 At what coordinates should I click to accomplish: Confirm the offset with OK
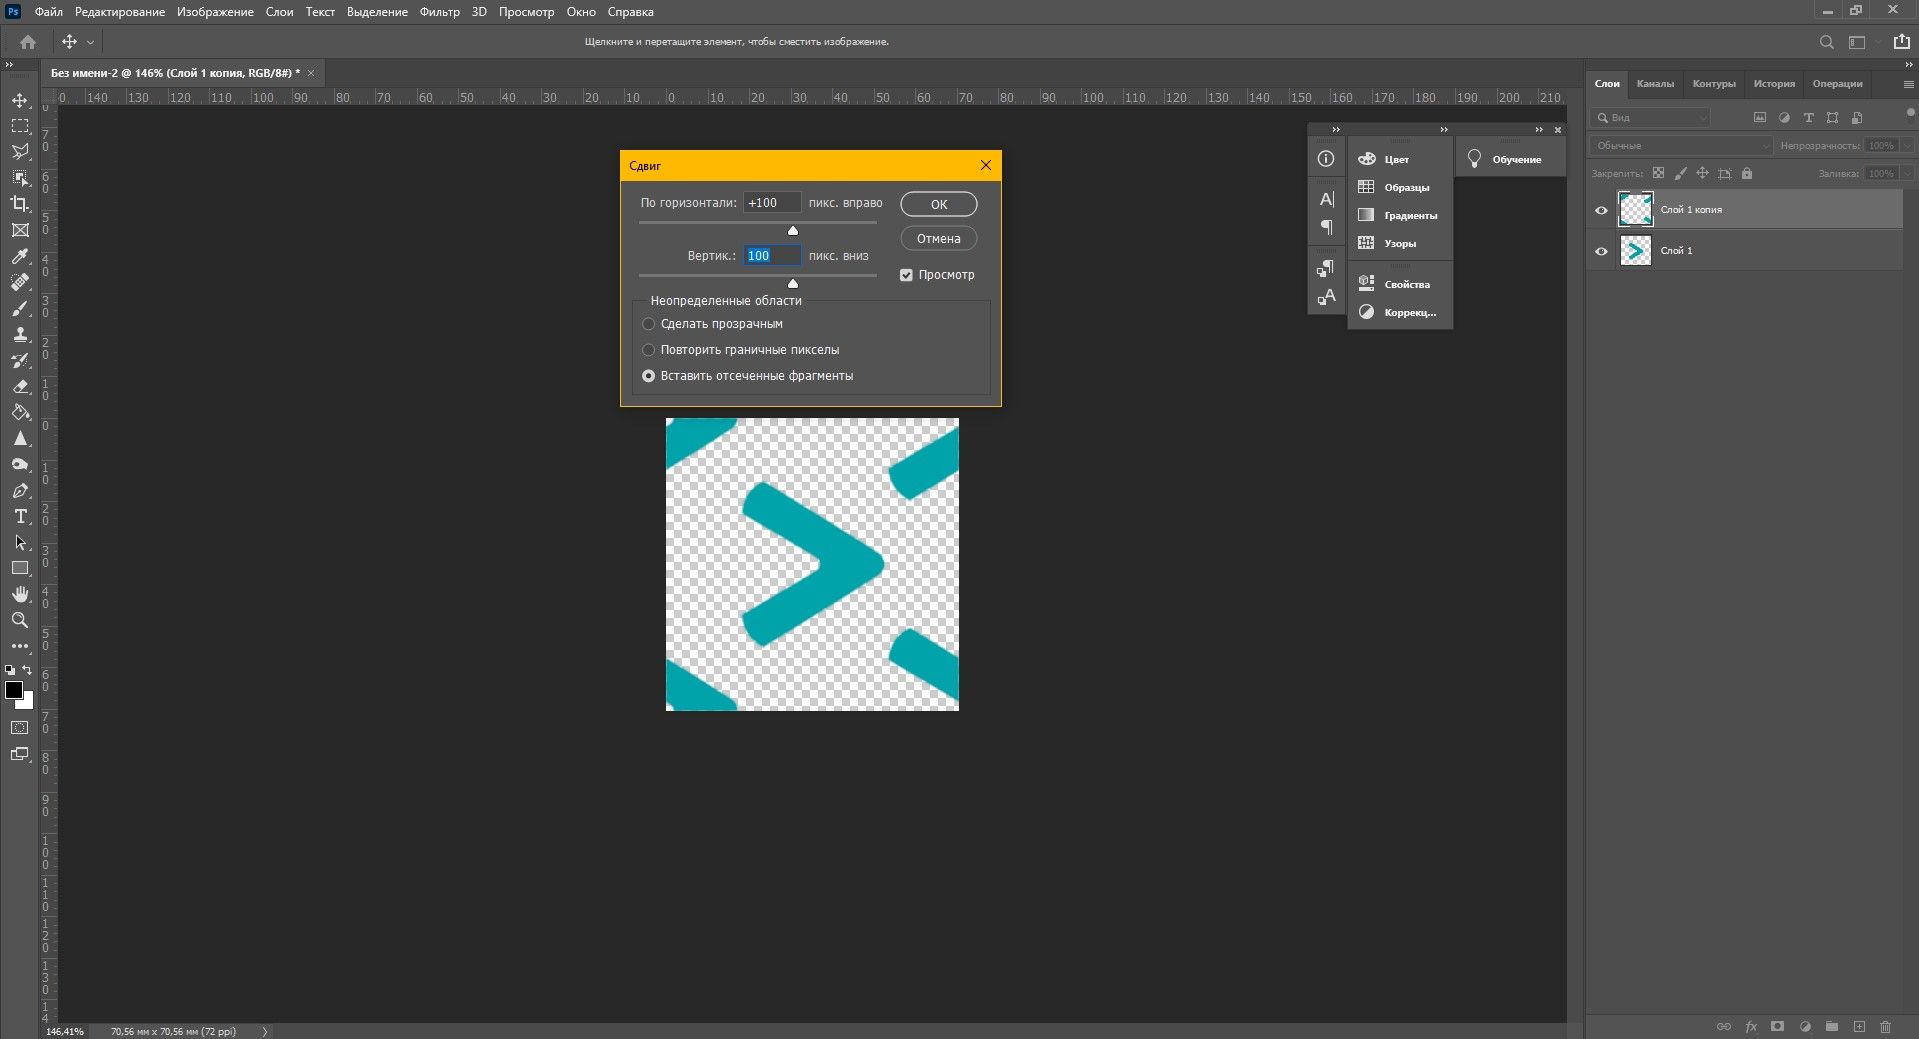point(938,204)
